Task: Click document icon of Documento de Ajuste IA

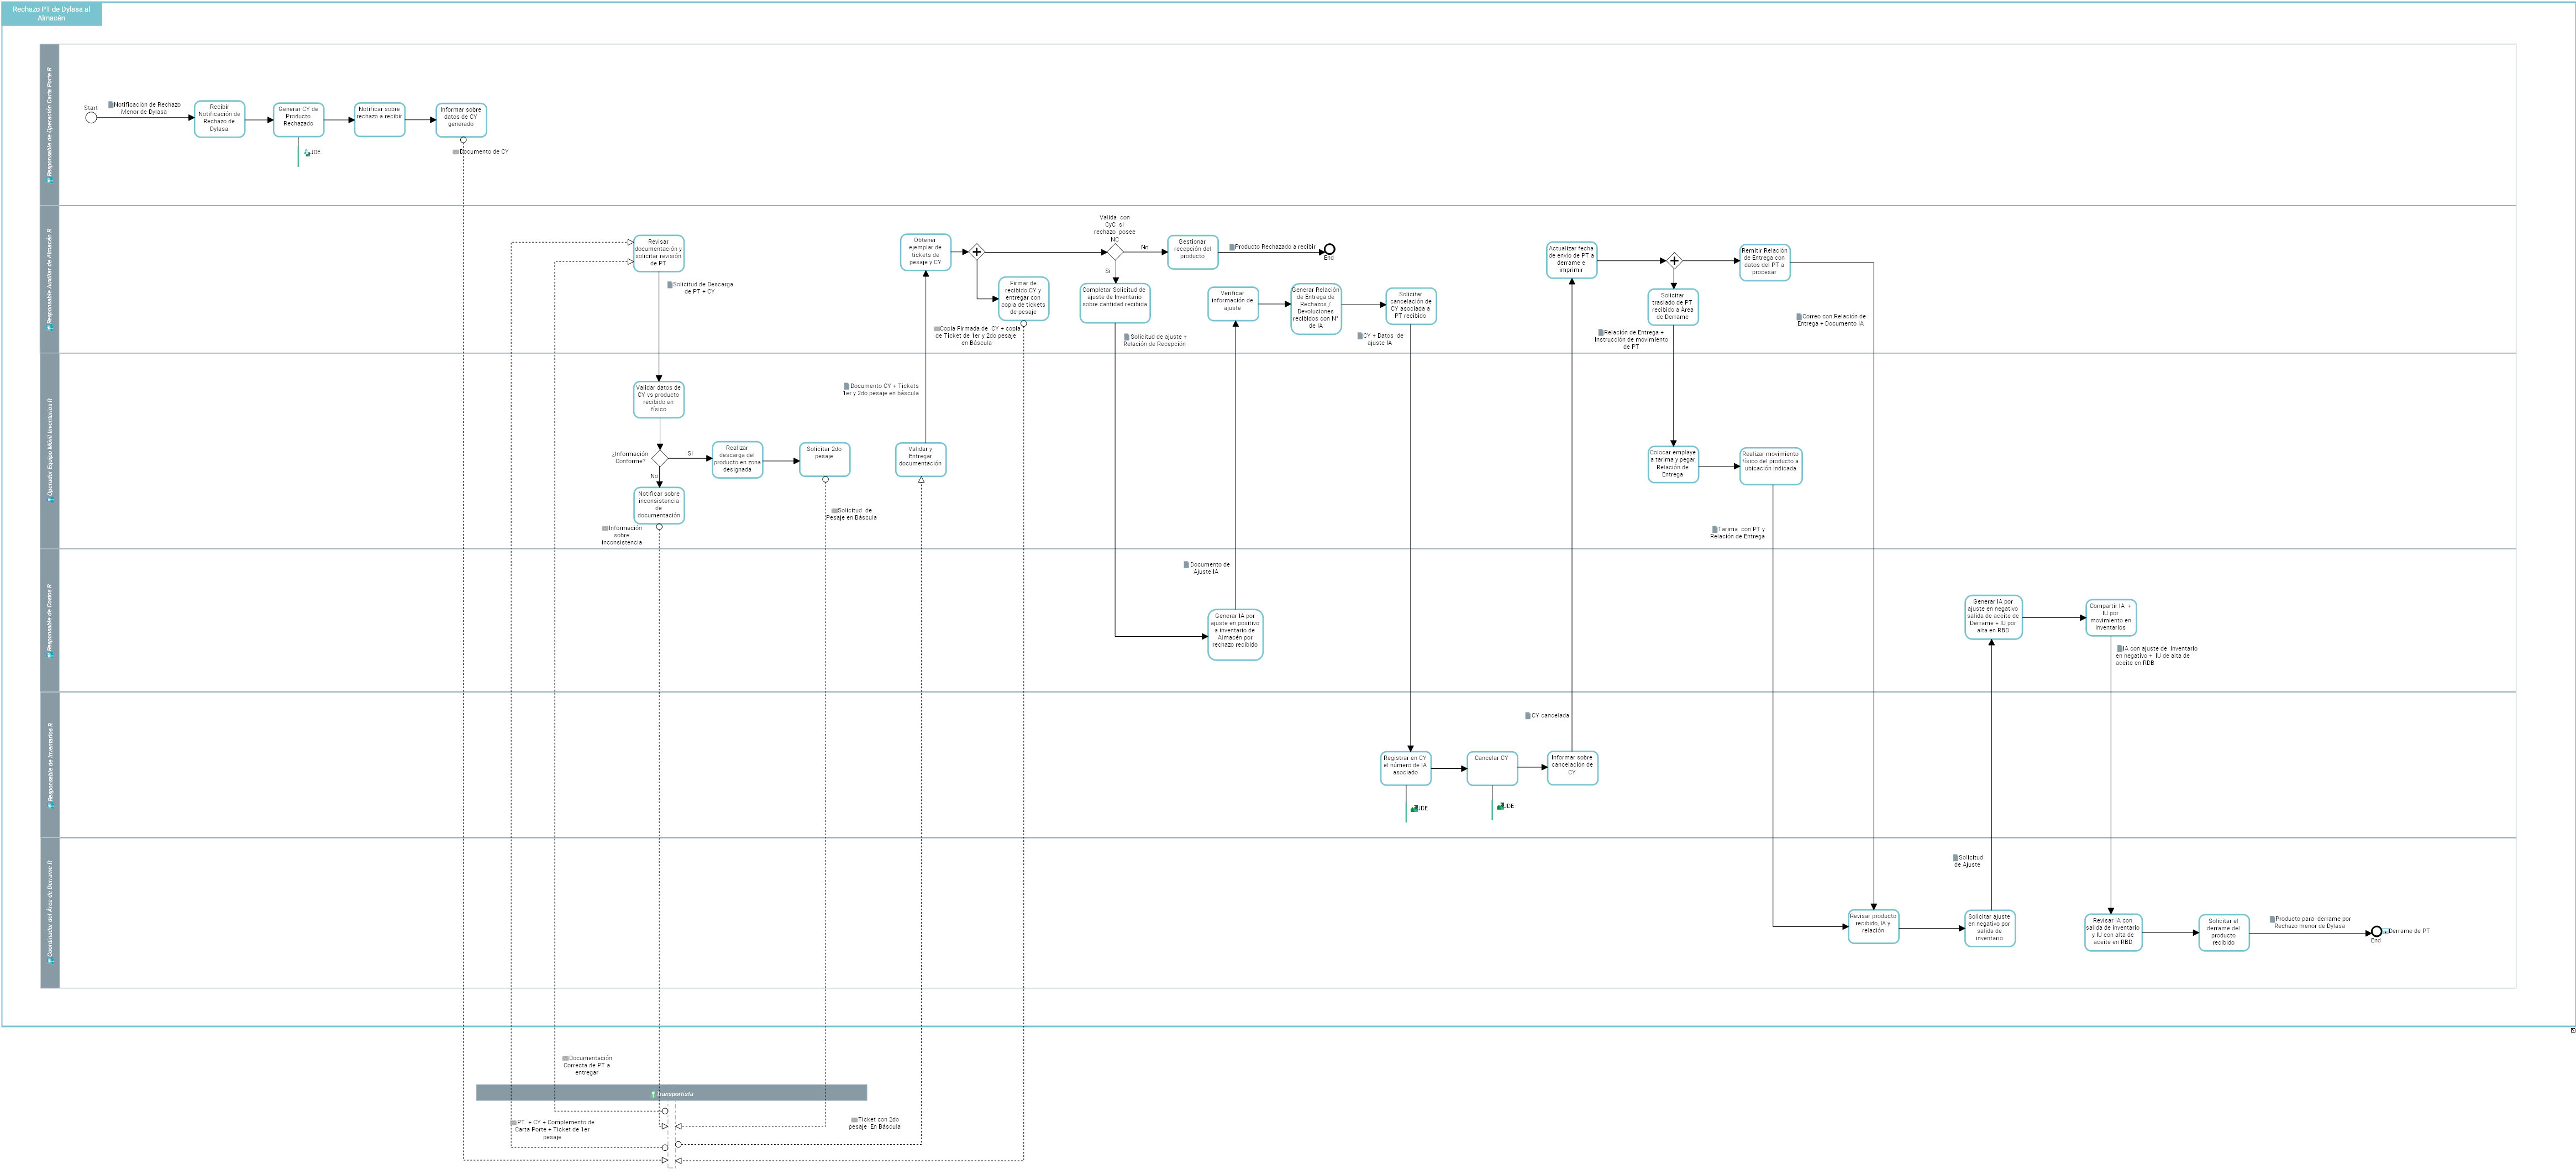Action: tap(1187, 565)
